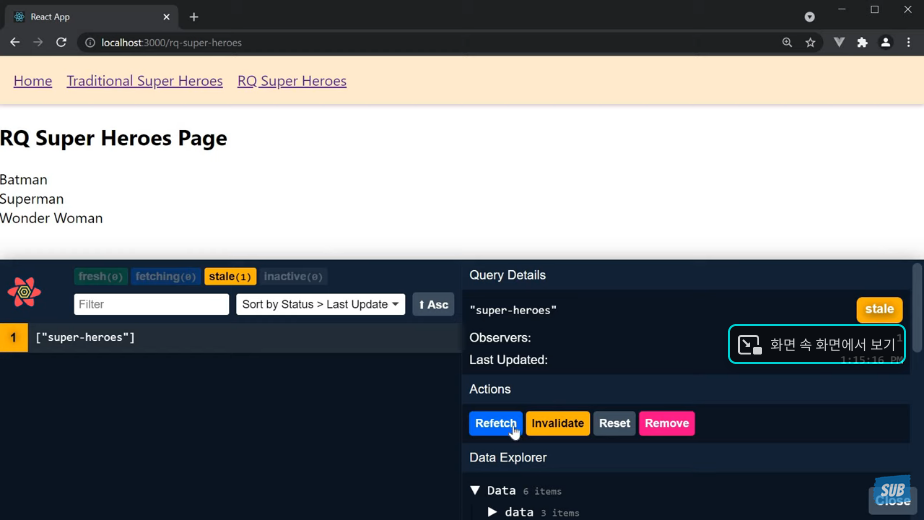
Task: Close the React App tab
Action: tap(166, 17)
